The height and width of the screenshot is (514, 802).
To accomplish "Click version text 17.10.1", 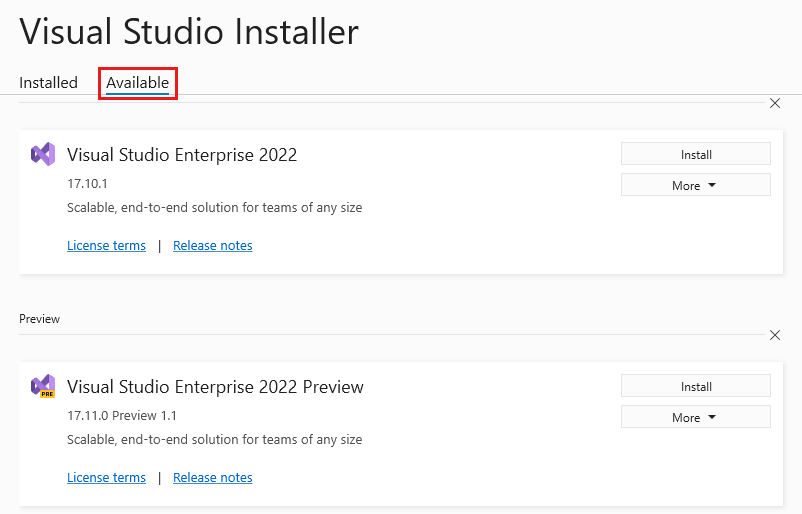I will tap(87, 184).
